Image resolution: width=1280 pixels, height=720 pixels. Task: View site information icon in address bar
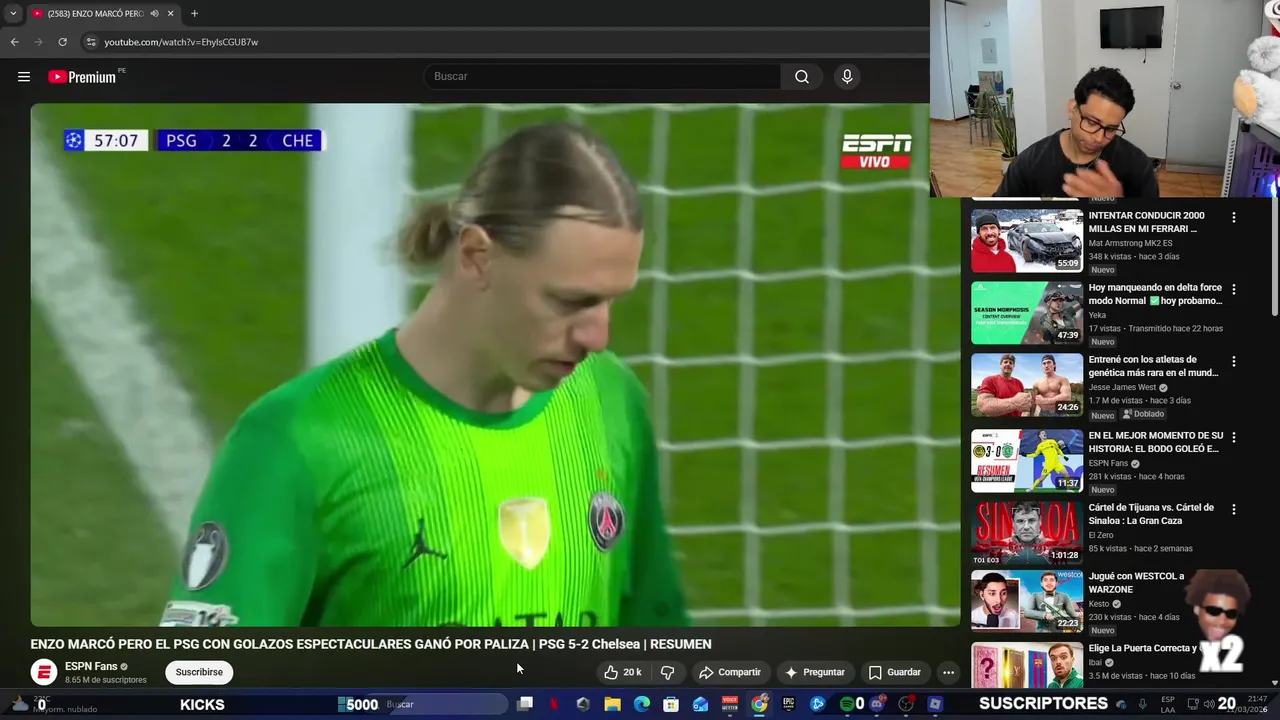pos(91,42)
